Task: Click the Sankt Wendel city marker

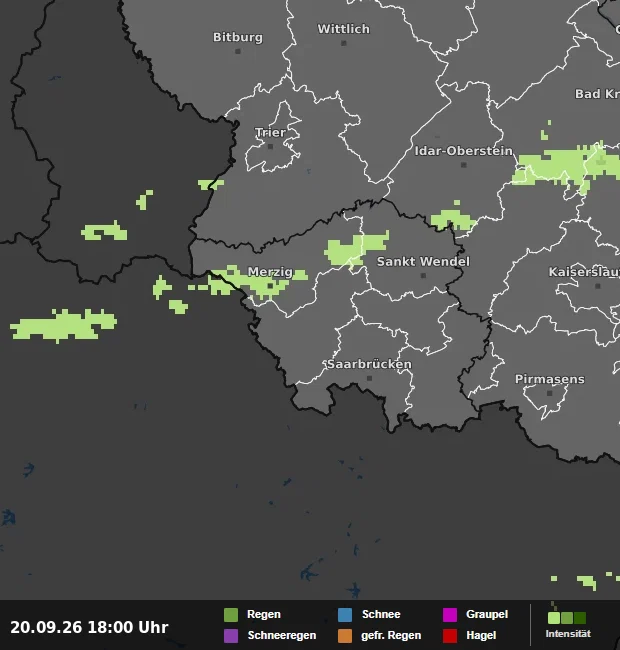Action: [x=423, y=275]
